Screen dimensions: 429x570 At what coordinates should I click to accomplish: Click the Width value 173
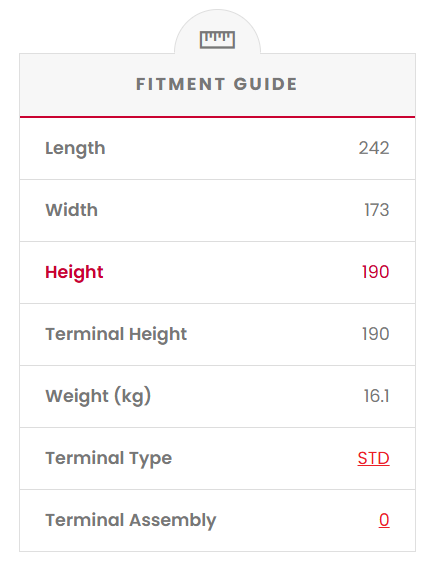tap(377, 210)
